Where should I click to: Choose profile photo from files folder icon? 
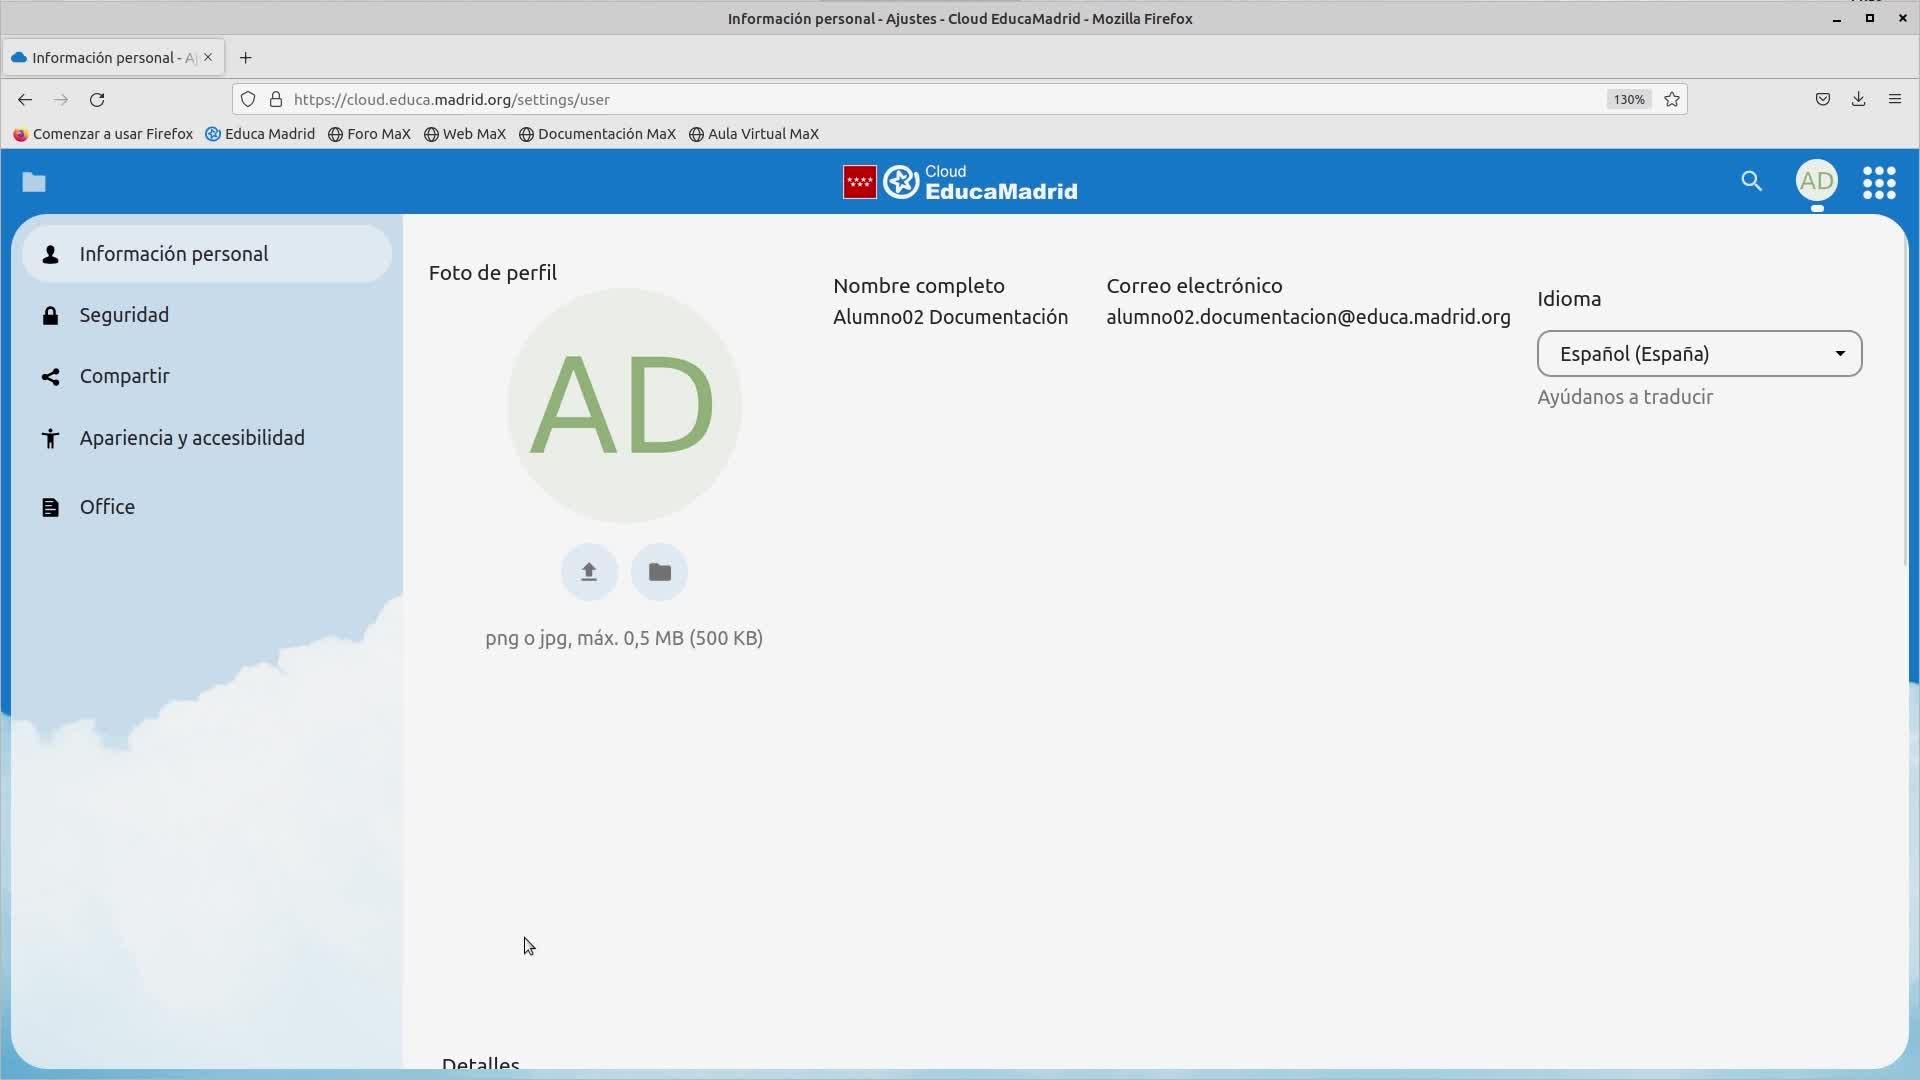pyautogui.click(x=659, y=572)
